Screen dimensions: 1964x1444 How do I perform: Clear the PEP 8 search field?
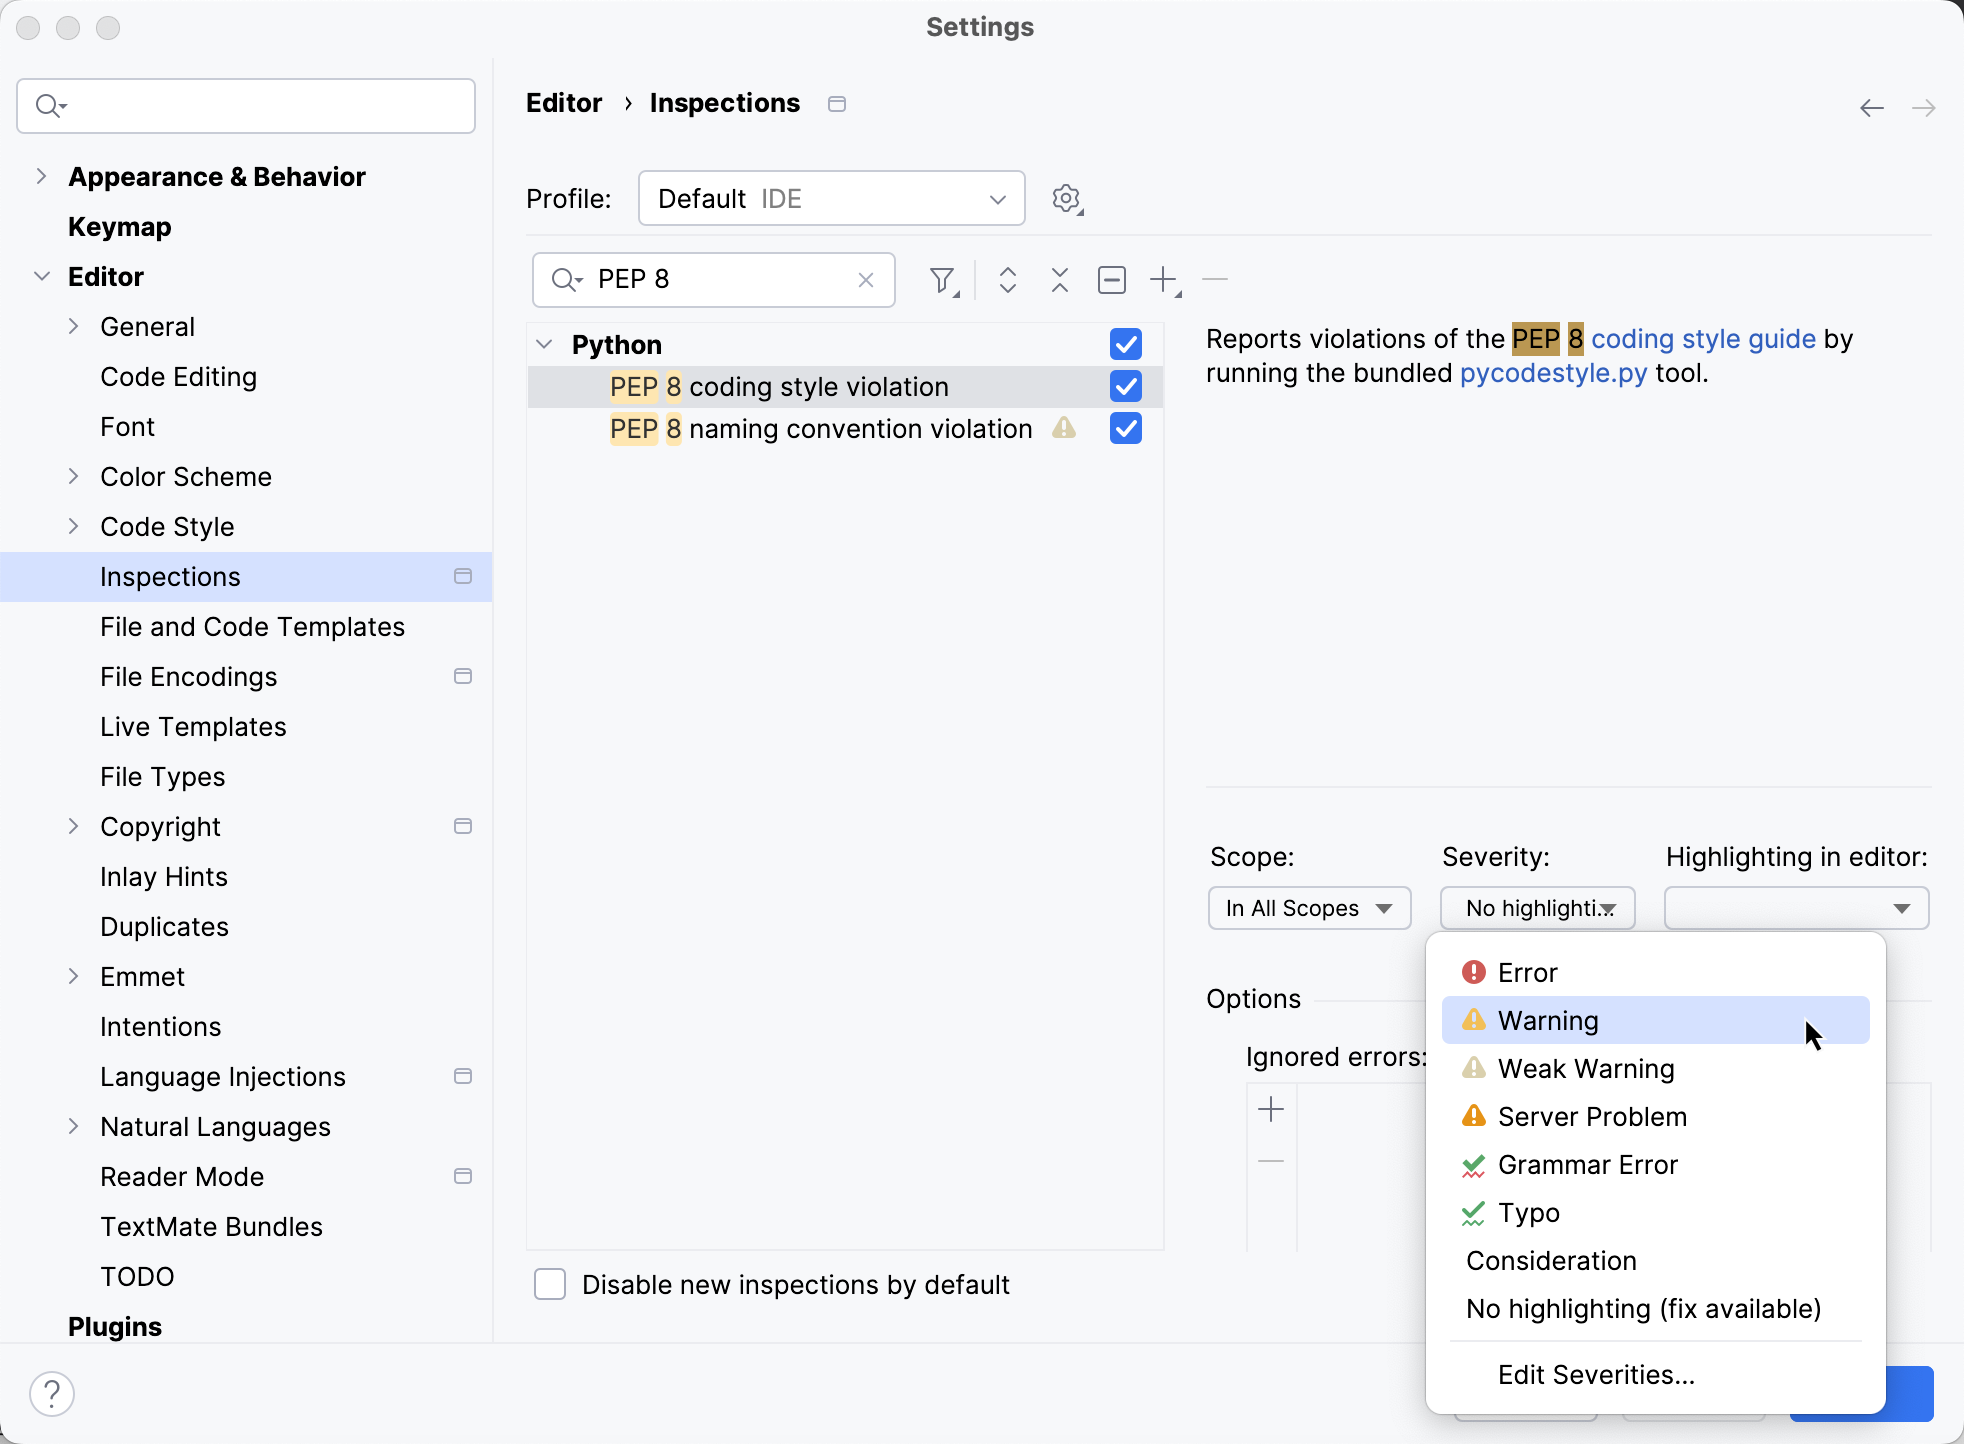(866, 280)
